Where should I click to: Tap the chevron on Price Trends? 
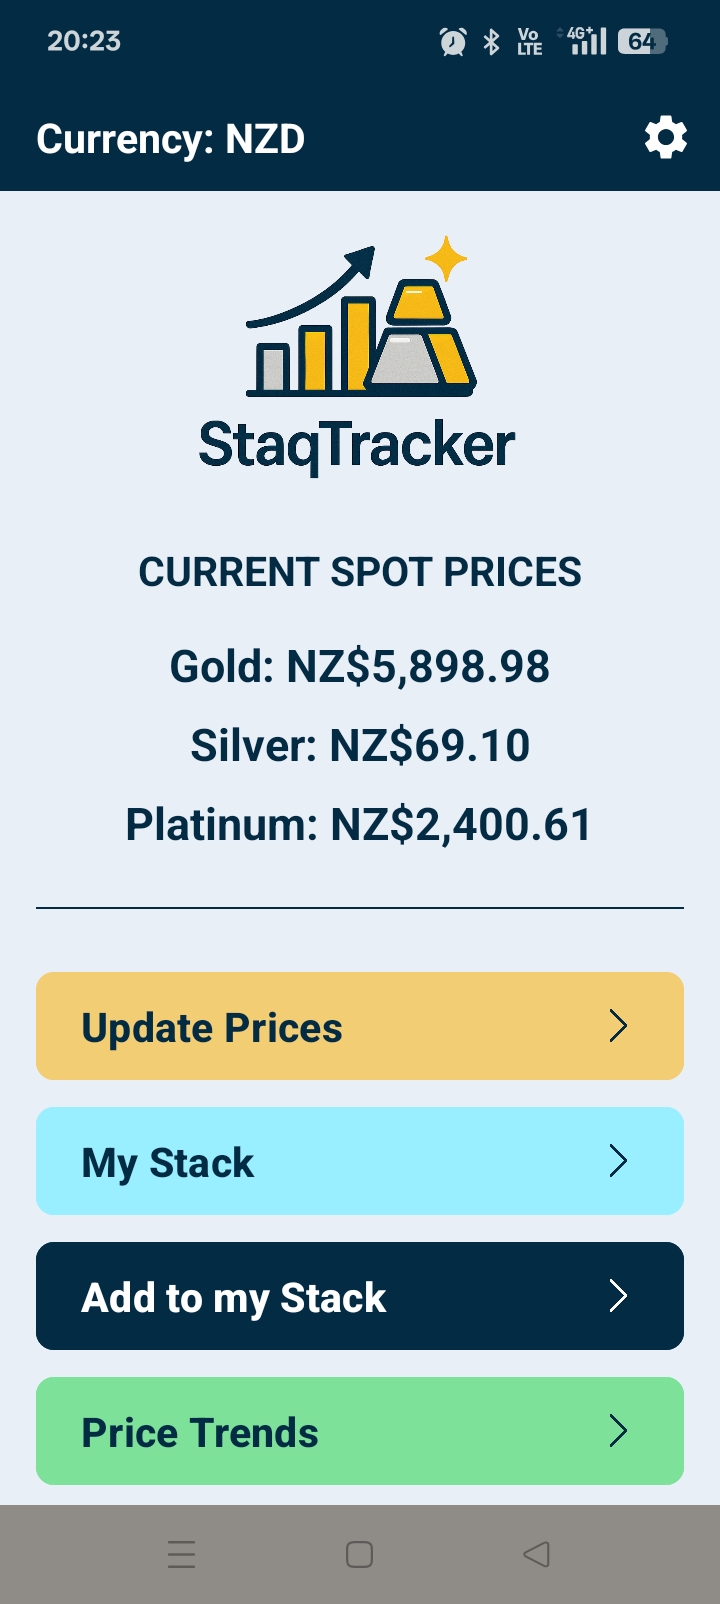[618, 1431]
